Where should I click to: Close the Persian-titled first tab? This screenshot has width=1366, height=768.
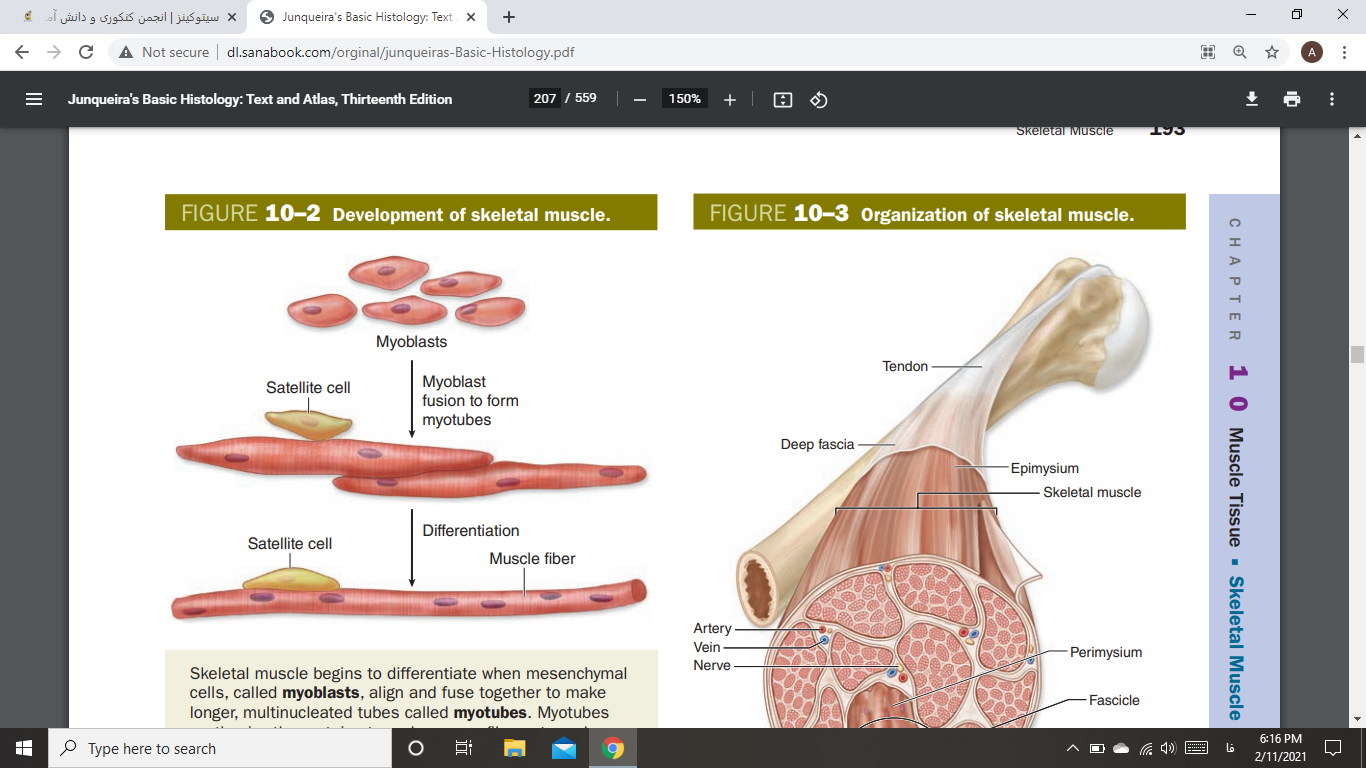pyautogui.click(x=232, y=17)
